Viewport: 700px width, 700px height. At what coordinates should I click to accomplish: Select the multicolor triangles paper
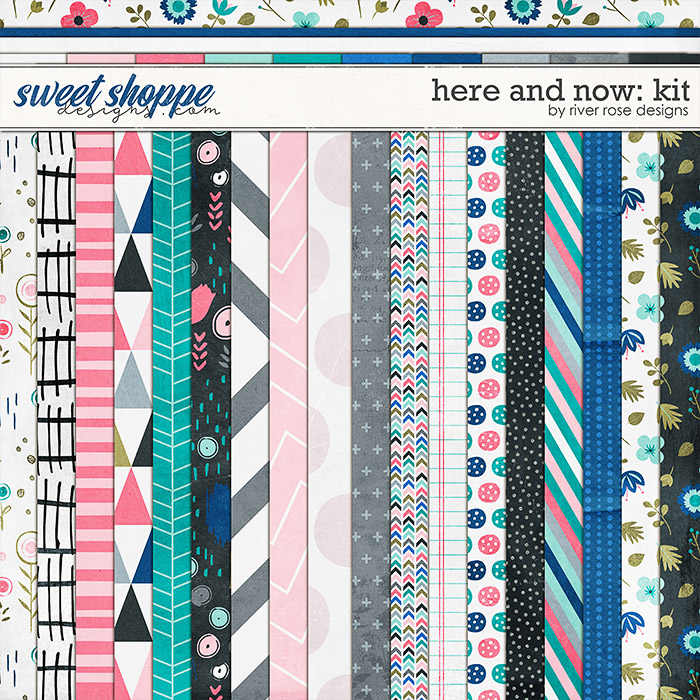(133, 416)
